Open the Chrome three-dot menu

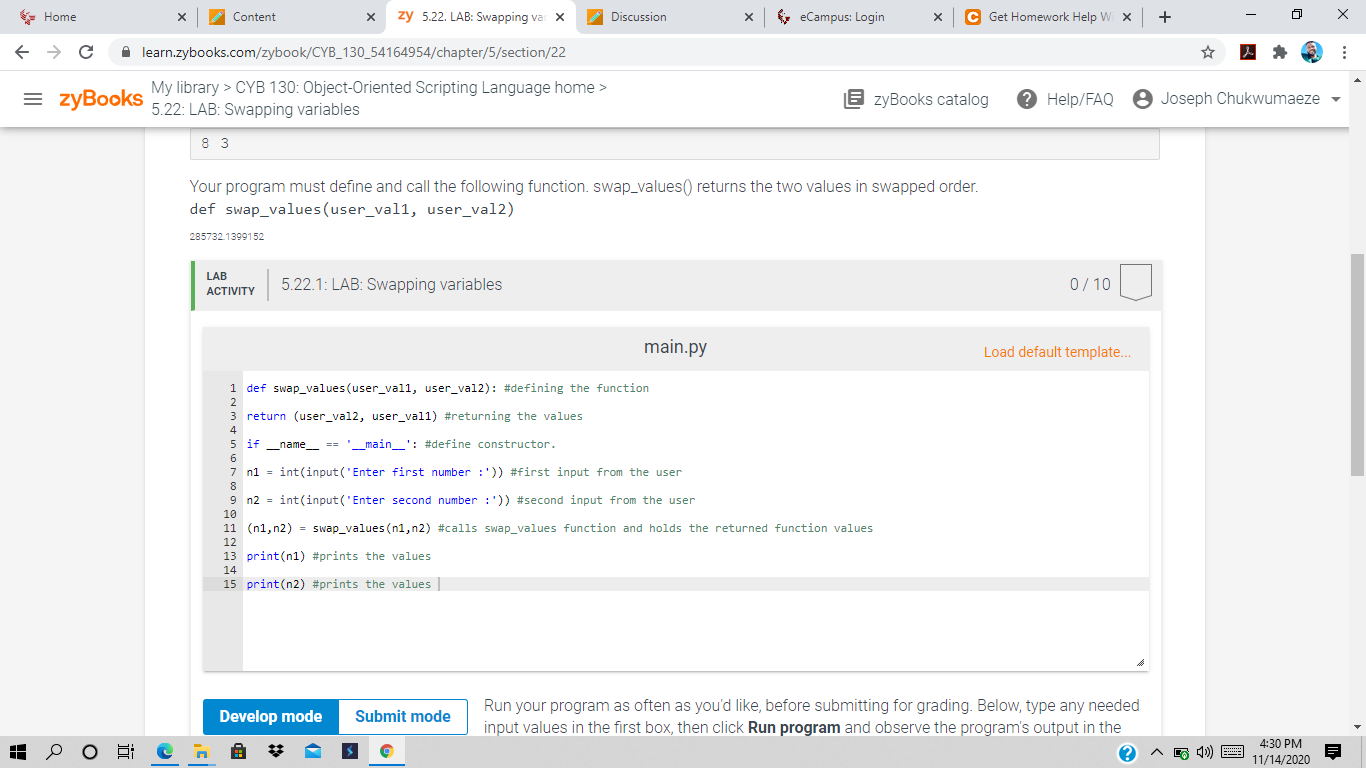point(1344,52)
